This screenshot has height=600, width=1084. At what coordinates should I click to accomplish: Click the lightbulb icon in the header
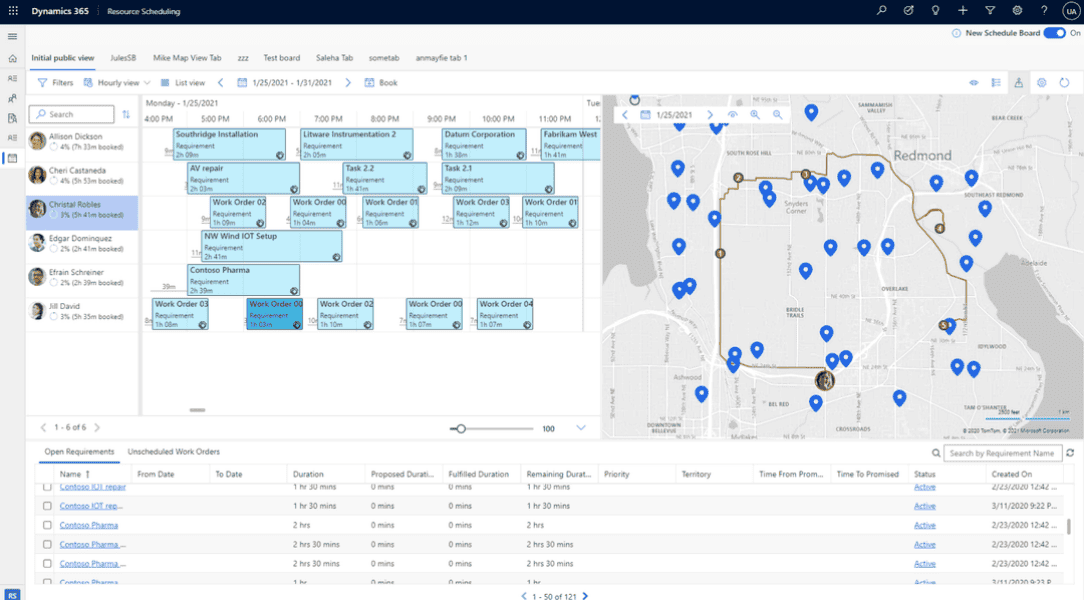tap(935, 11)
